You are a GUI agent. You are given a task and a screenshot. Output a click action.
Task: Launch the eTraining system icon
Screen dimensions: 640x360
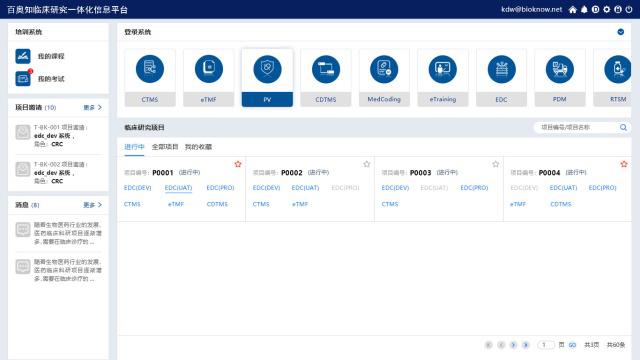[x=443, y=69]
